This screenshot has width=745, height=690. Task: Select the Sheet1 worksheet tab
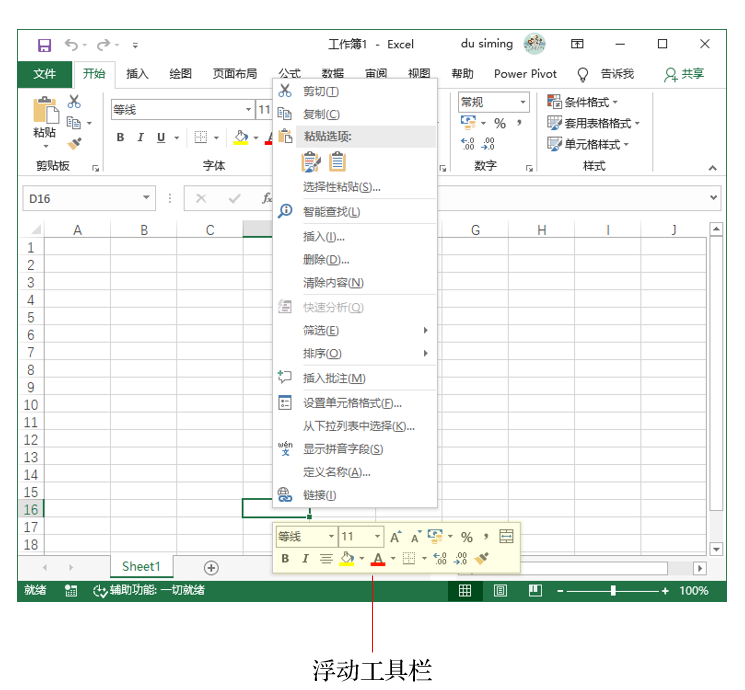pos(141,566)
